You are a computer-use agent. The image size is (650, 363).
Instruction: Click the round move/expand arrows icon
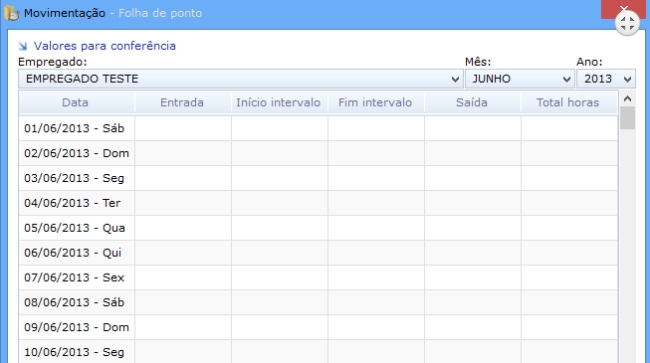click(x=627, y=23)
